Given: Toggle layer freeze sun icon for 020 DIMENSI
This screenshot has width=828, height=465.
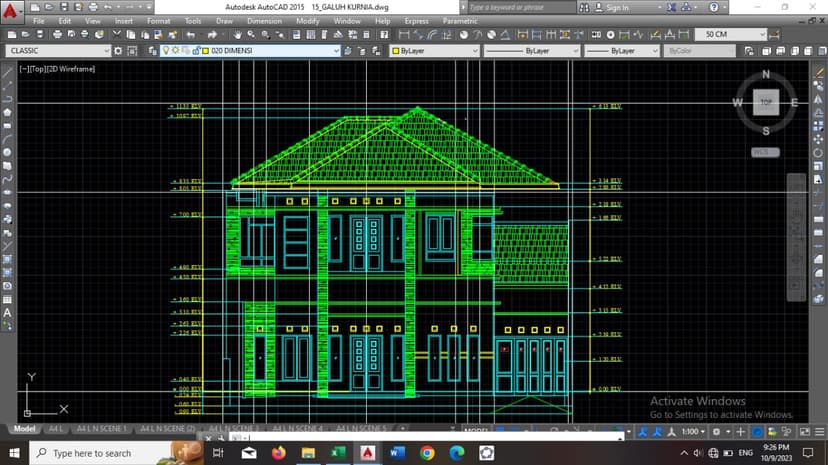Looking at the screenshot, I should 175,51.
